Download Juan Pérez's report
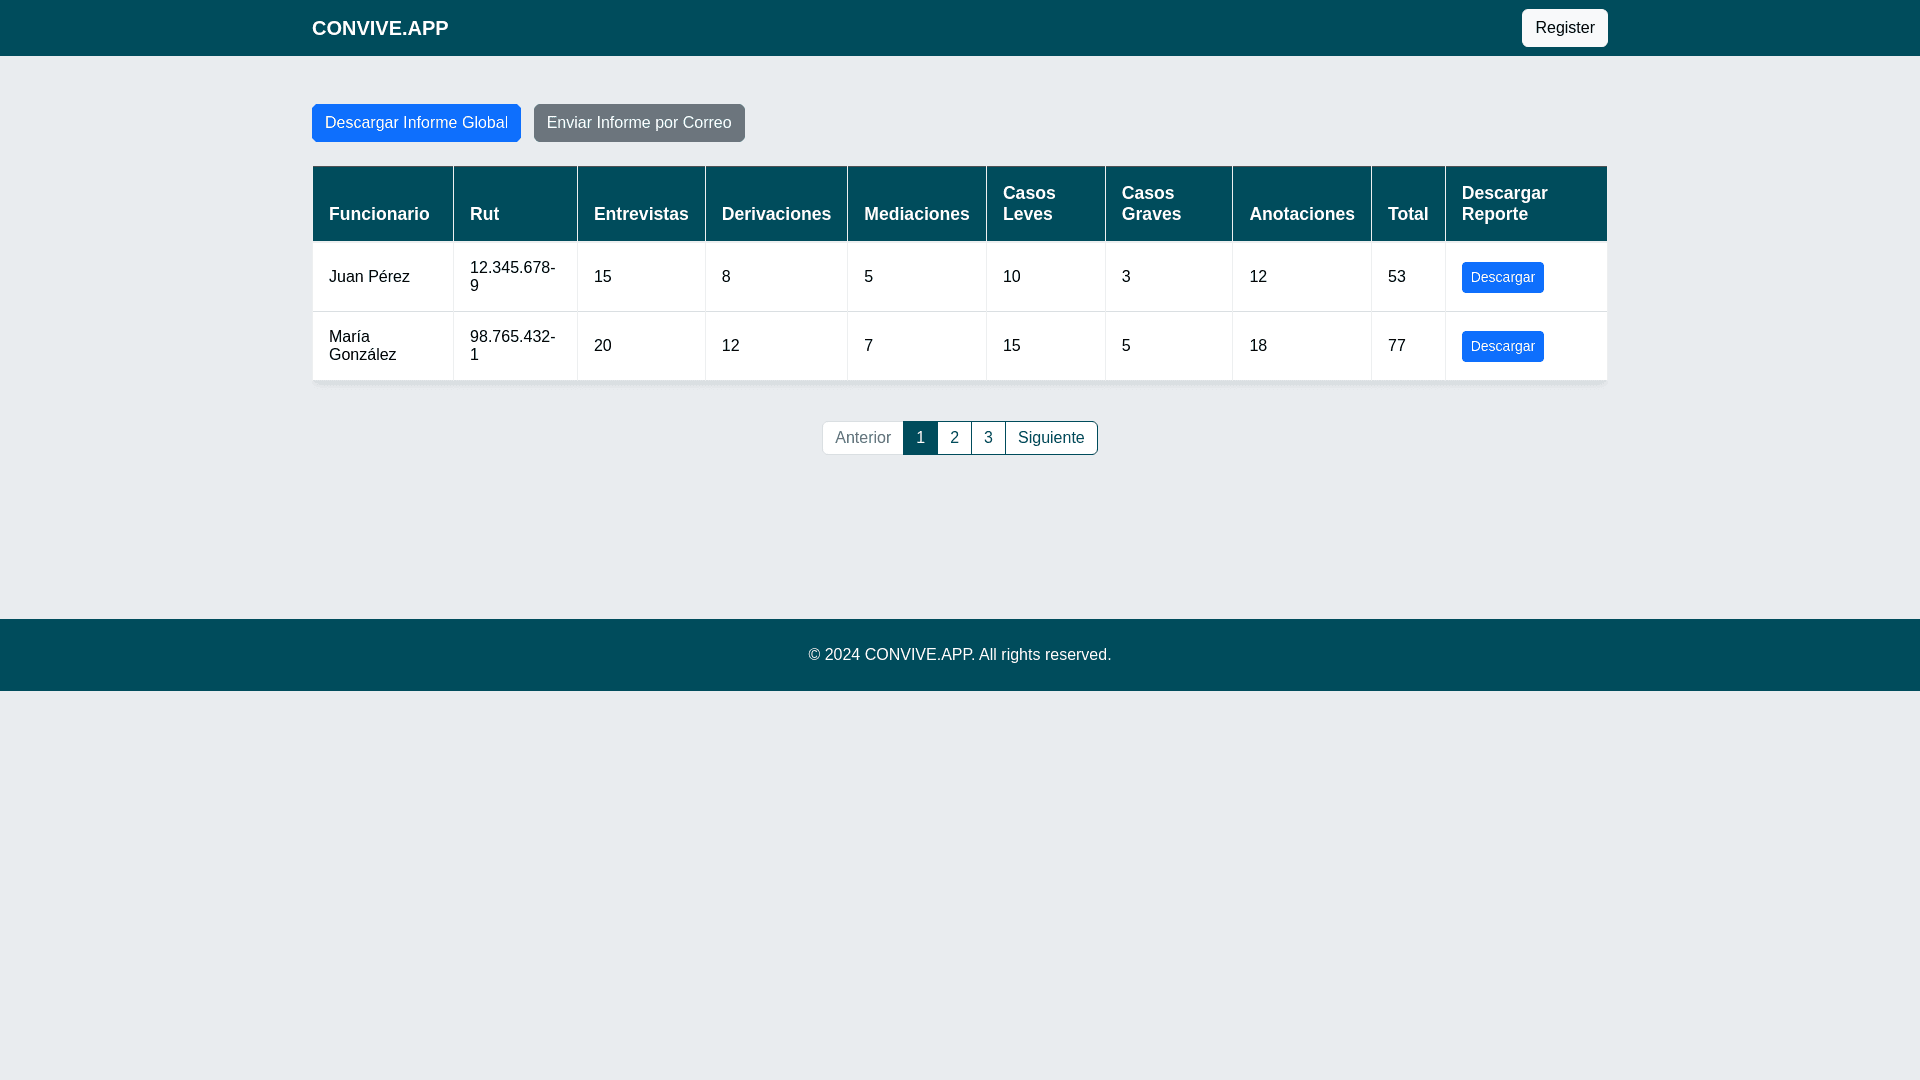Image resolution: width=1920 pixels, height=1080 pixels. [x=1502, y=277]
